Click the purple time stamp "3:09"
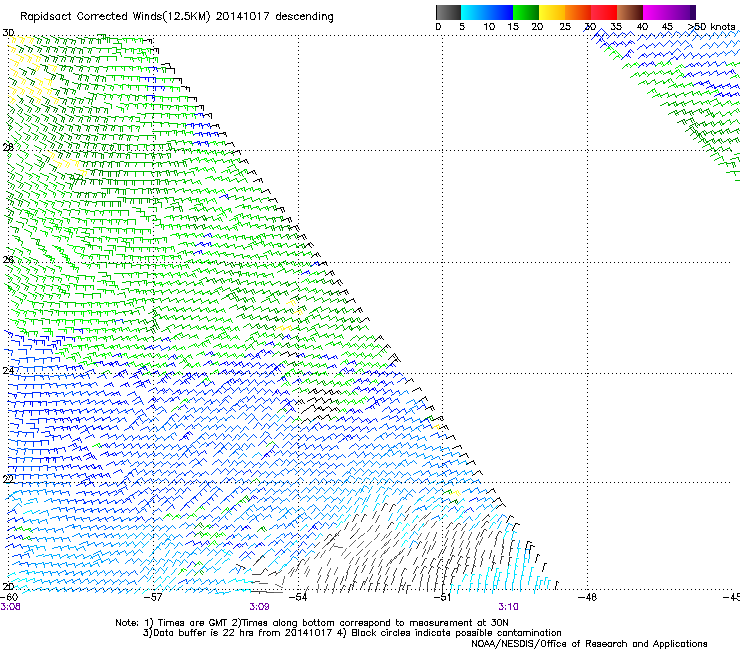 (x=259, y=607)
